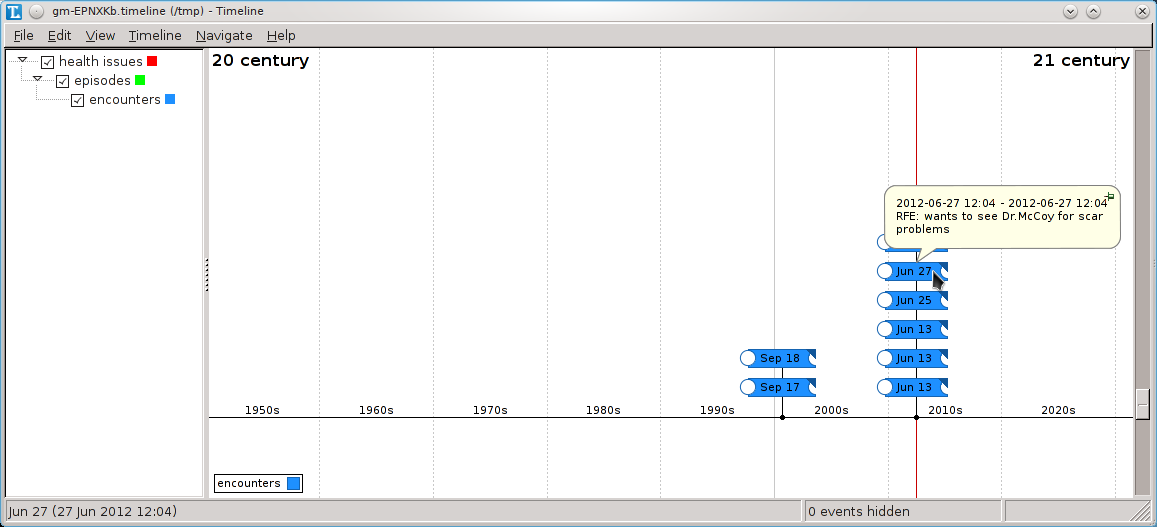Click the '0 events hidden' status text
1157x527 pixels.
[x=859, y=511]
